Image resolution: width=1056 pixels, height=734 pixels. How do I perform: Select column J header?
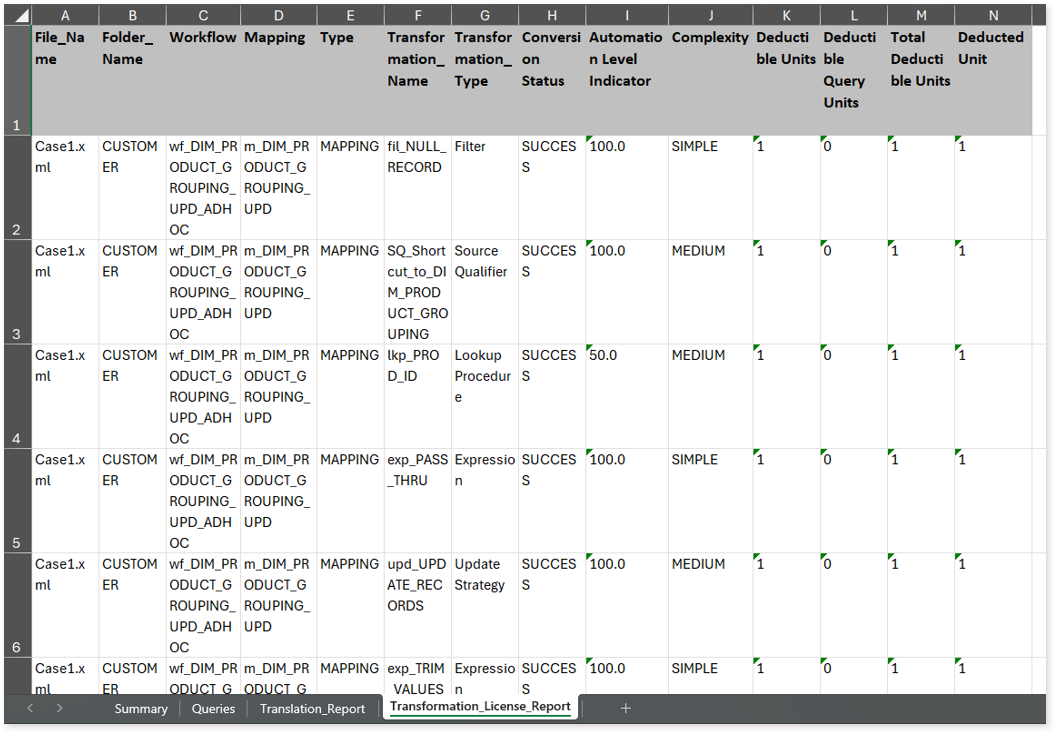[711, 15]
